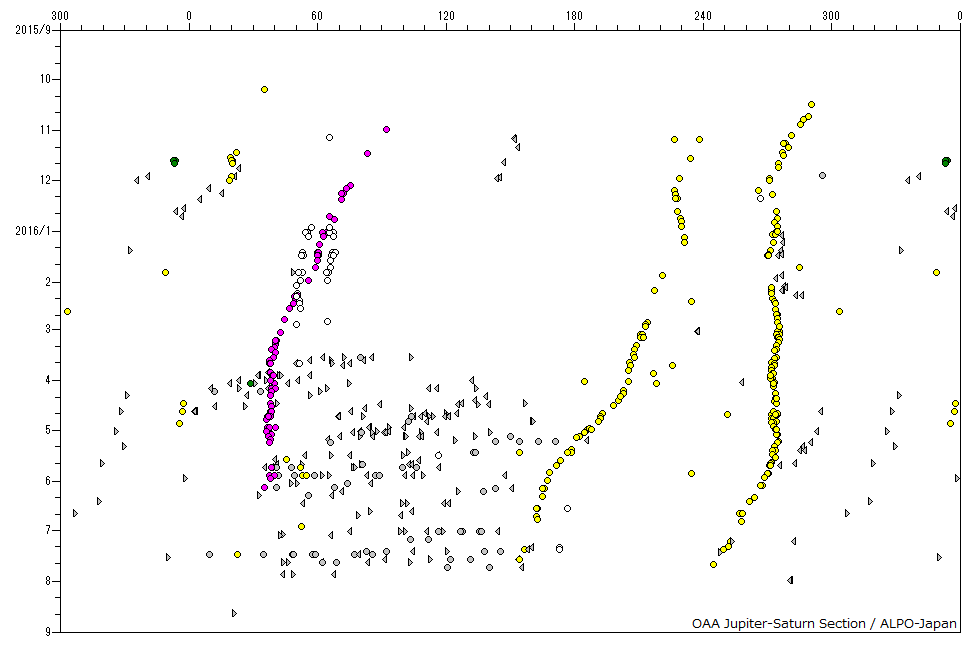Select the lowest triangle marker between months 8 and 9
The width and height of the screenshot is (980, 650).
pos(234,613)
